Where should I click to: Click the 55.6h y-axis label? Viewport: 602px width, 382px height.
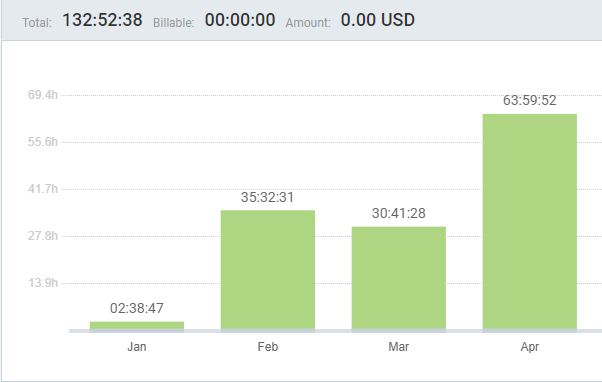point(43,142)
